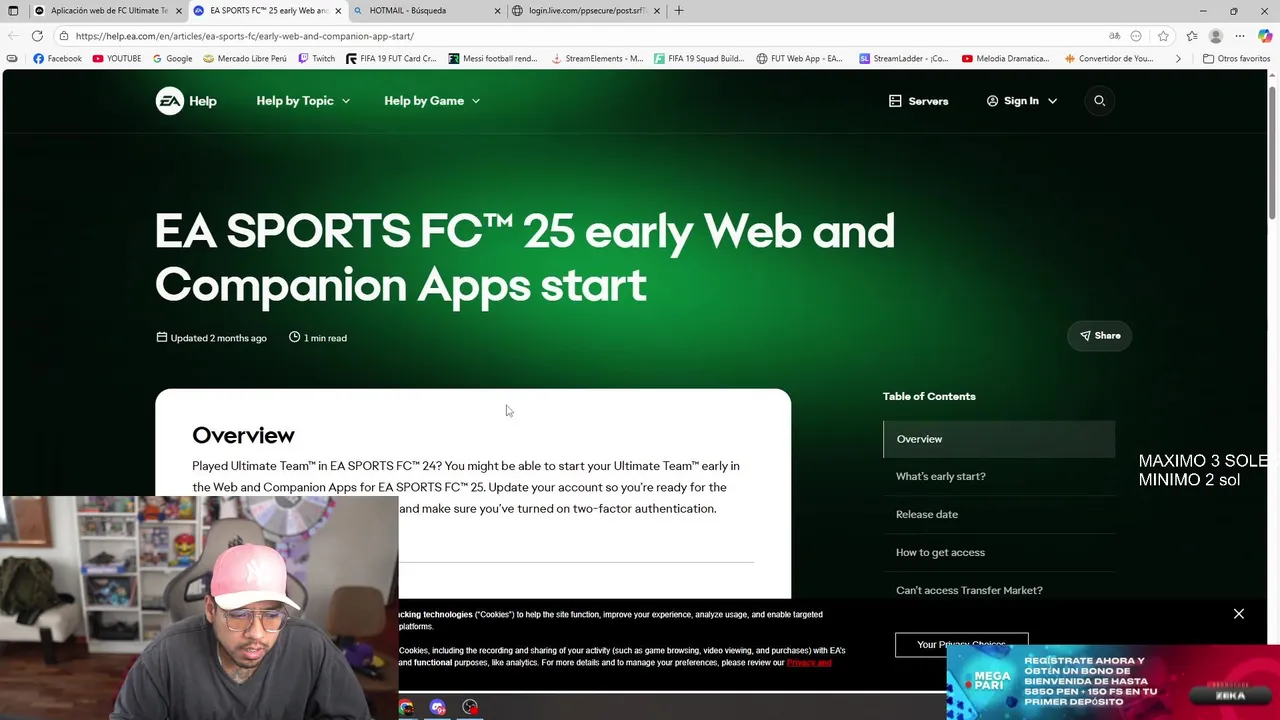The height and width of the screenshot is (720, 1280).
Task: Open the Twitch bookmark
Action: [317, 59]
